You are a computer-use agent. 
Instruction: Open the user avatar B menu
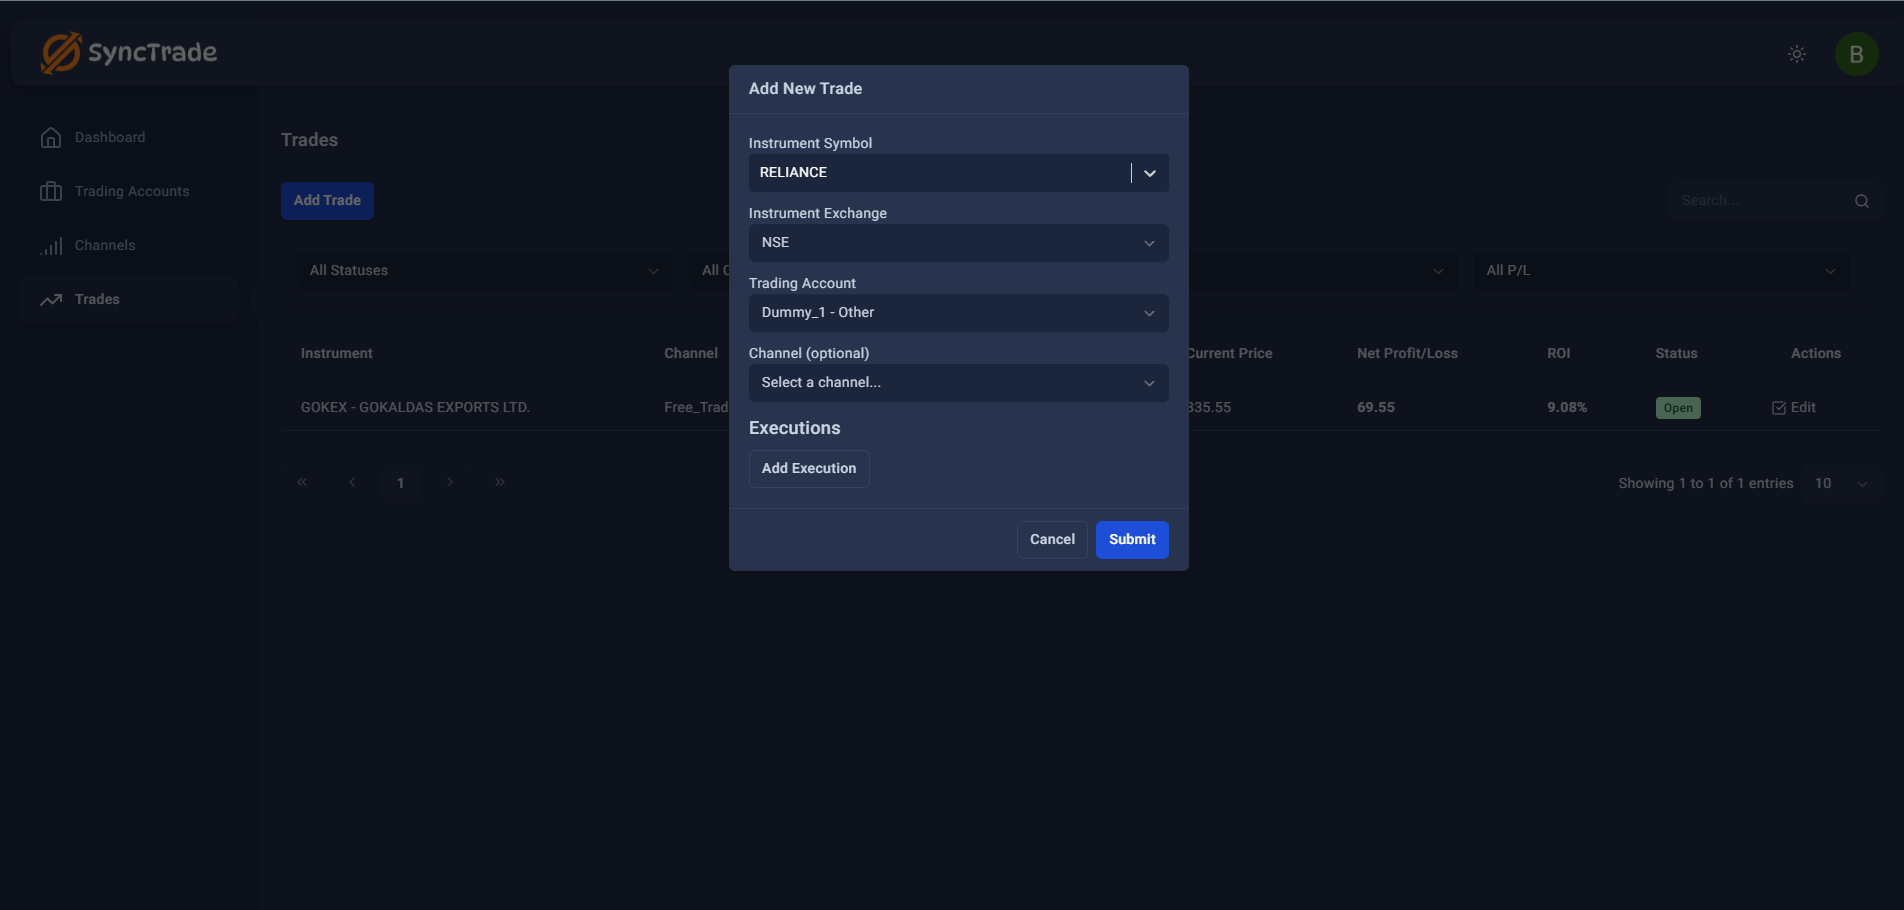tap(1856, 54)
